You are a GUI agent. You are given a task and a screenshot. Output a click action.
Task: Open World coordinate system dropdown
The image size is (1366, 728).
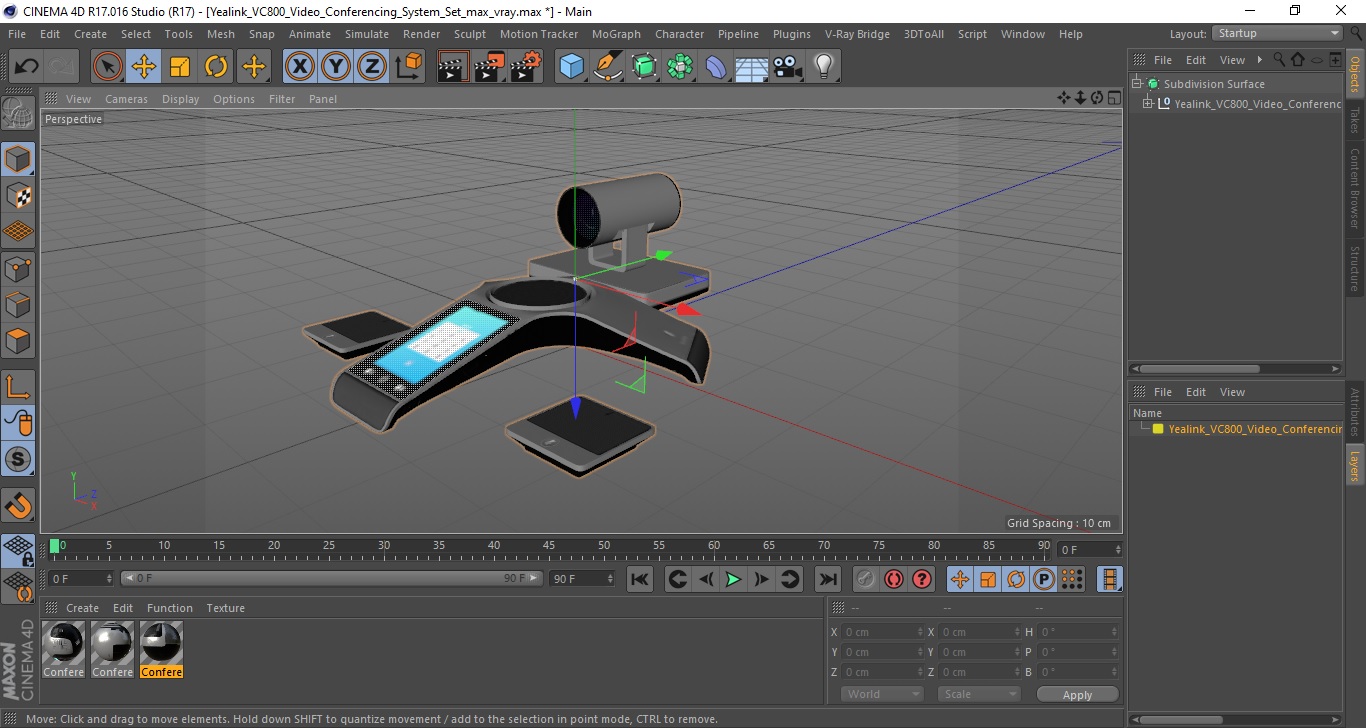pyautogui.click(x=882, y=694)
